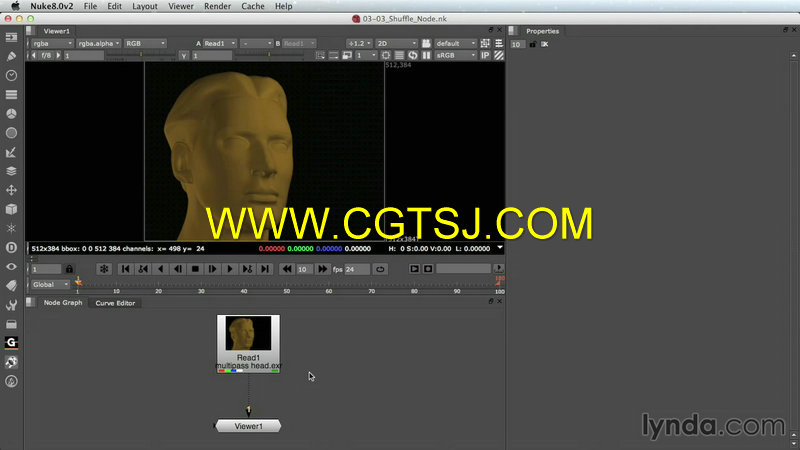Screen dimensions: 800x450
Task: Toggle the playback loop mode button
Action: pyautogui.click(x=380, y=269)
